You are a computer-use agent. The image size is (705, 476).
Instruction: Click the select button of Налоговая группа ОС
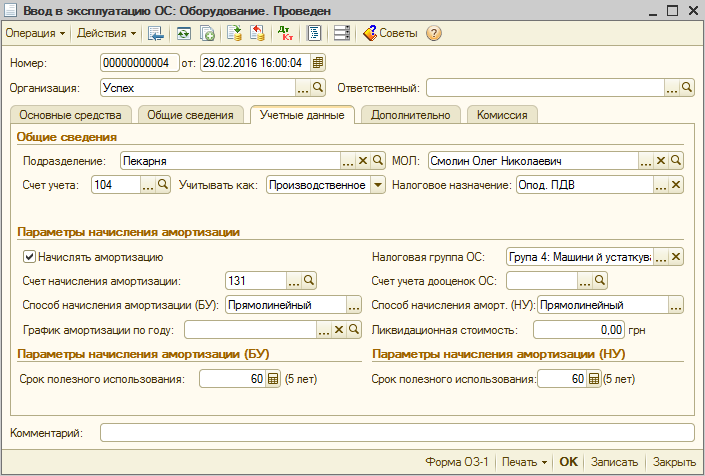pyautogui.click(x=660, y=257)
